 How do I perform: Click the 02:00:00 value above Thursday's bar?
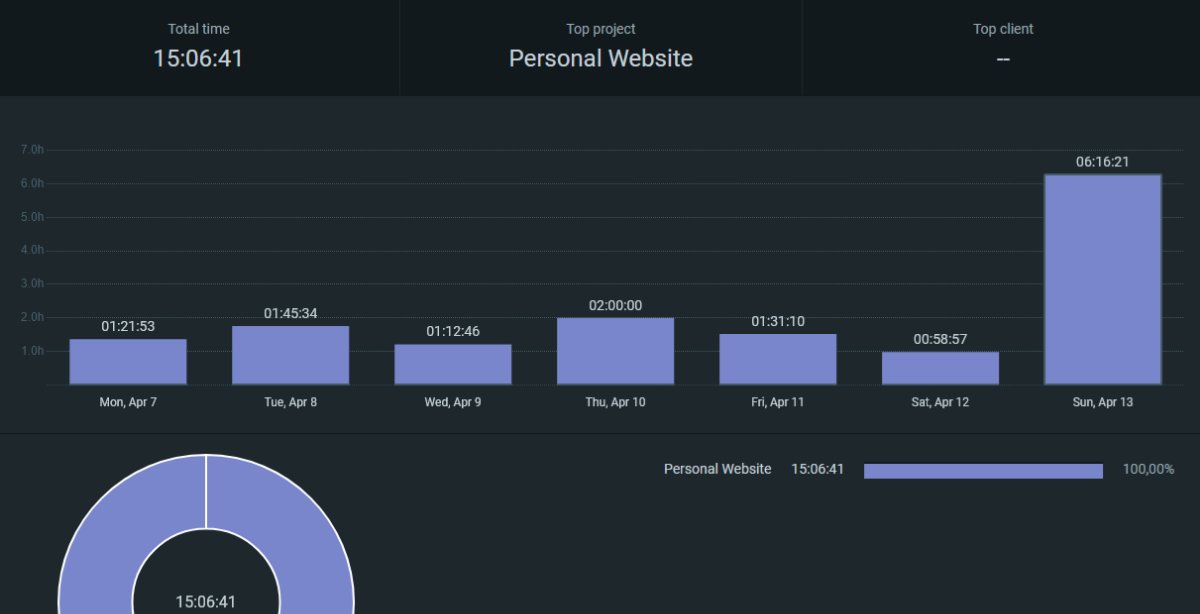coord(615,306)
